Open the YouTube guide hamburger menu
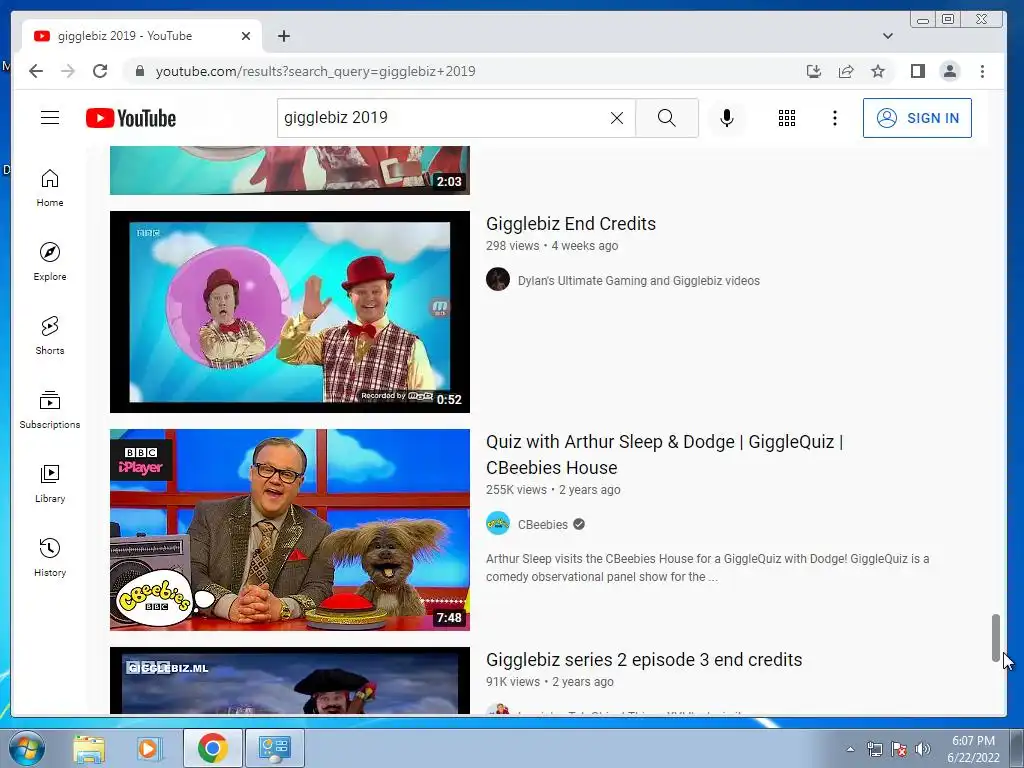The height and width of the screenshot is (768, 1024). coord(50,118)
